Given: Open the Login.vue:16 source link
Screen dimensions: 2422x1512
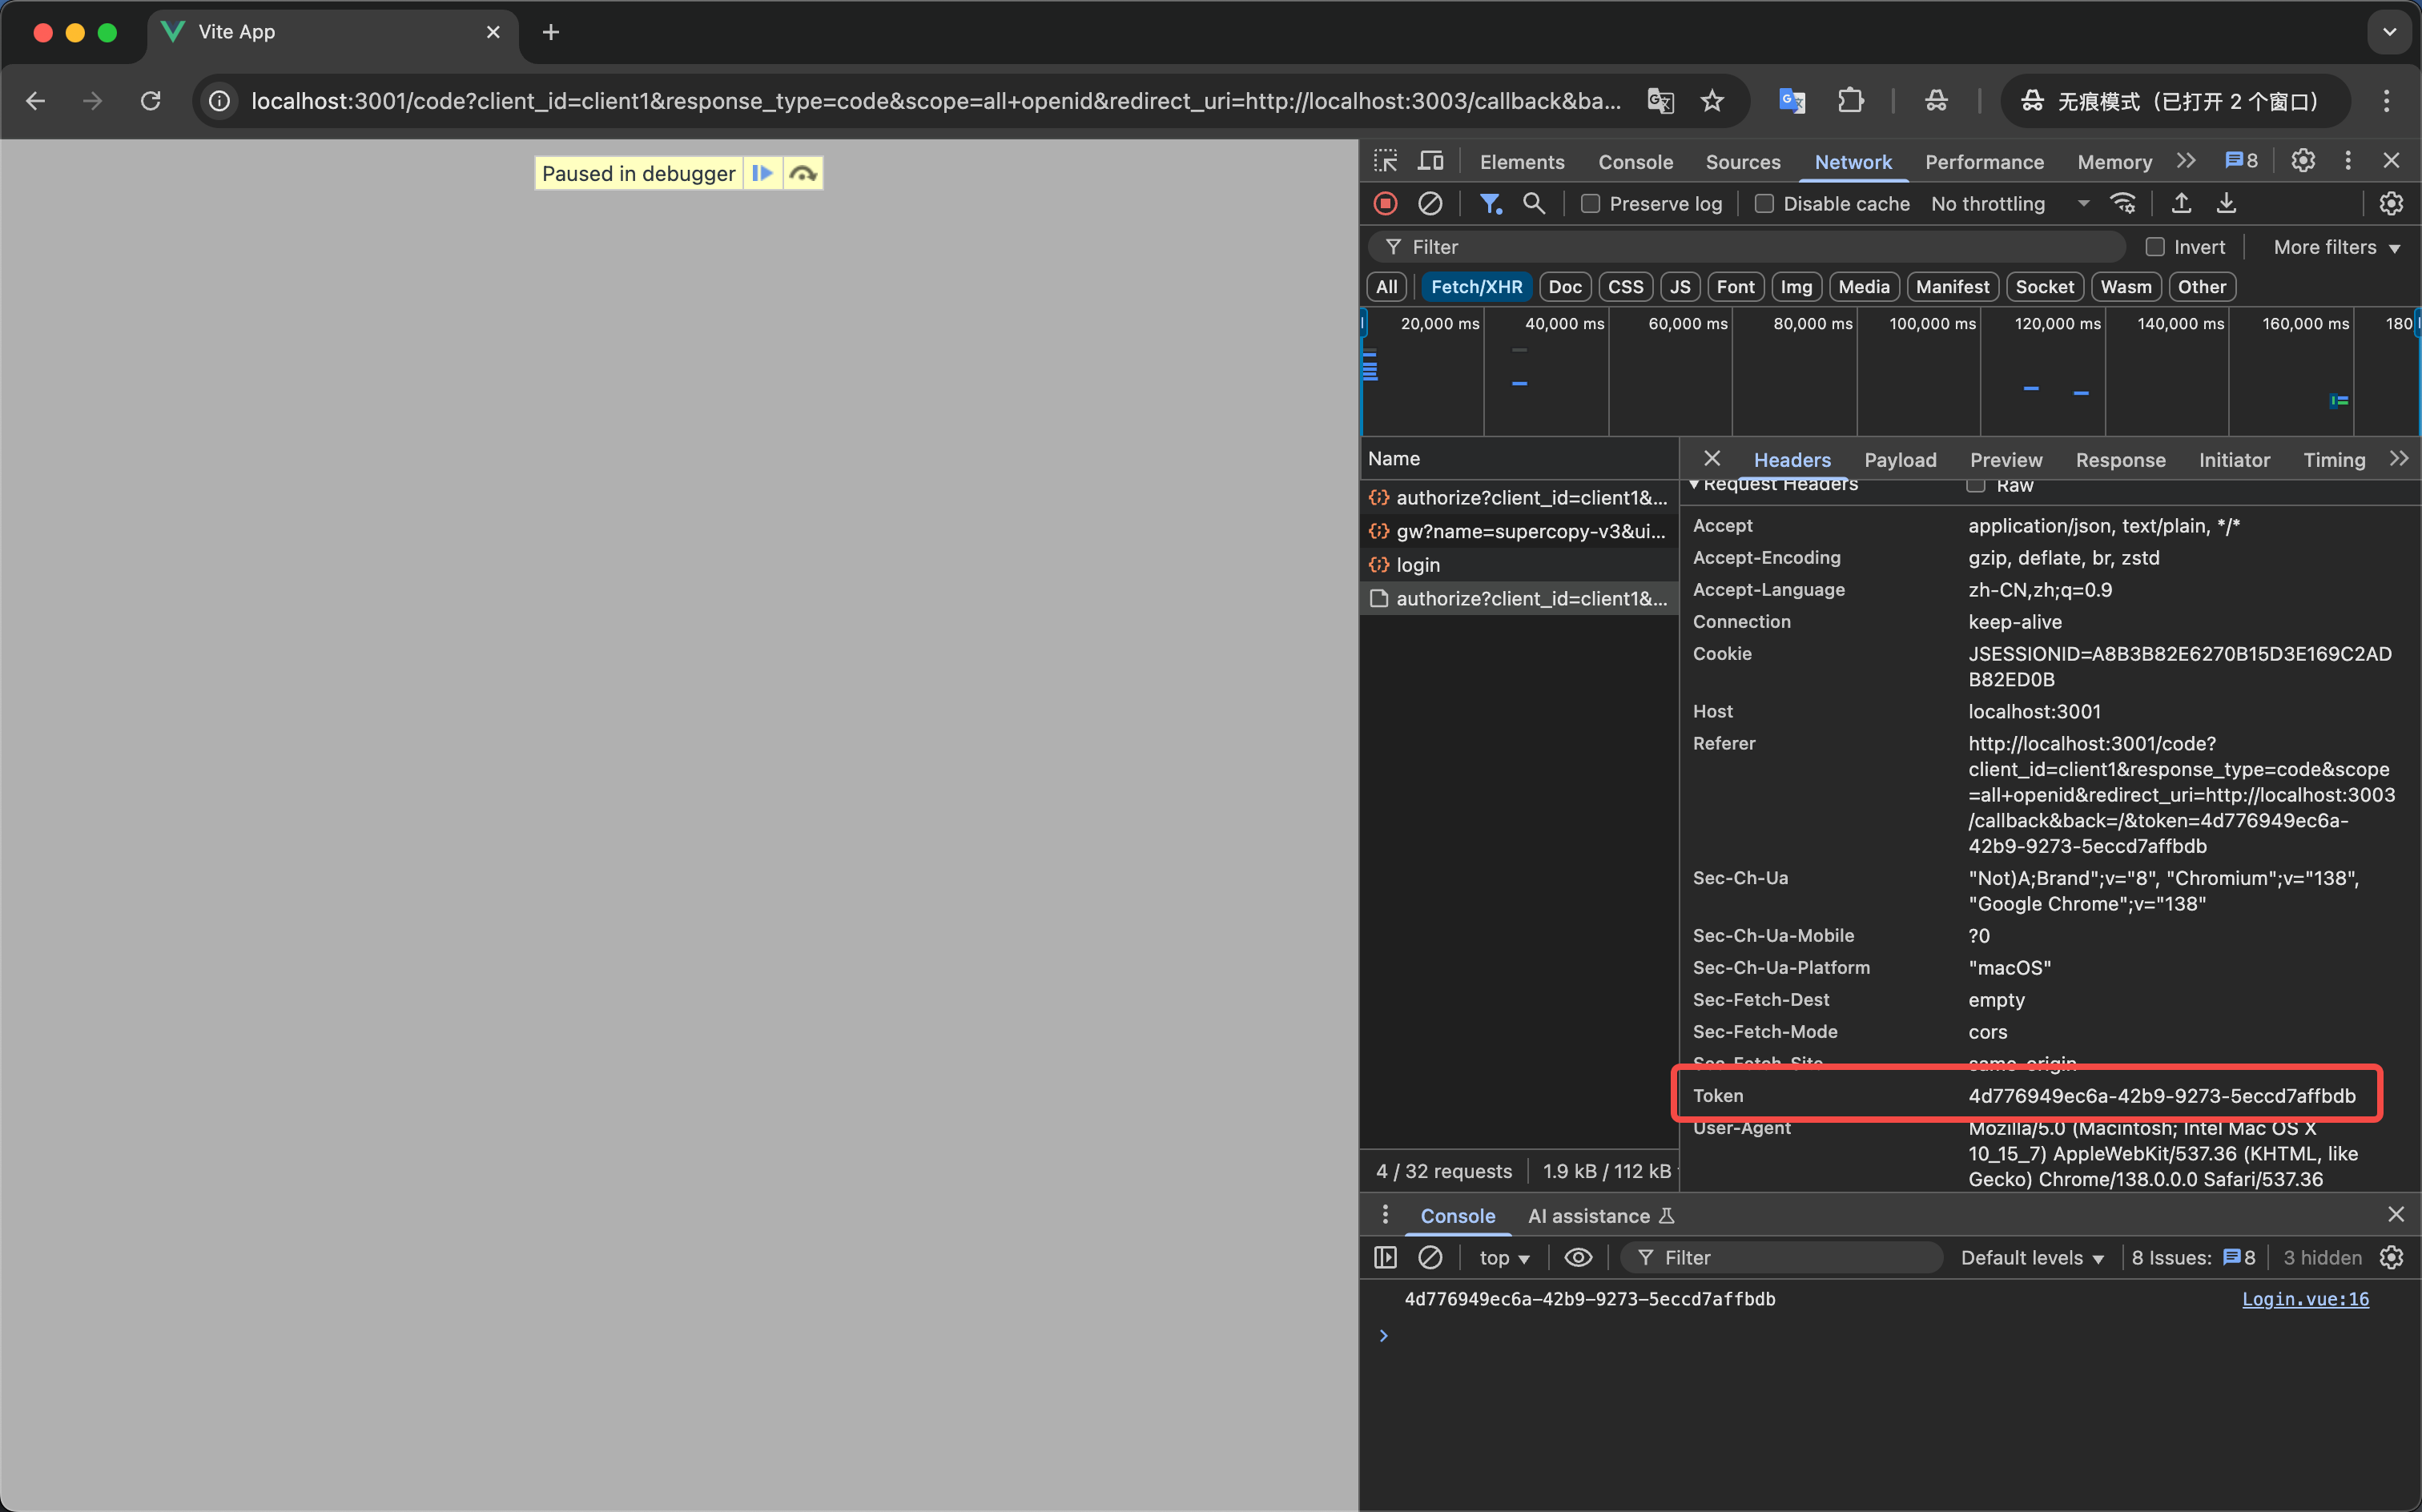Looking at the screenshot, I should (2305, 1299).
